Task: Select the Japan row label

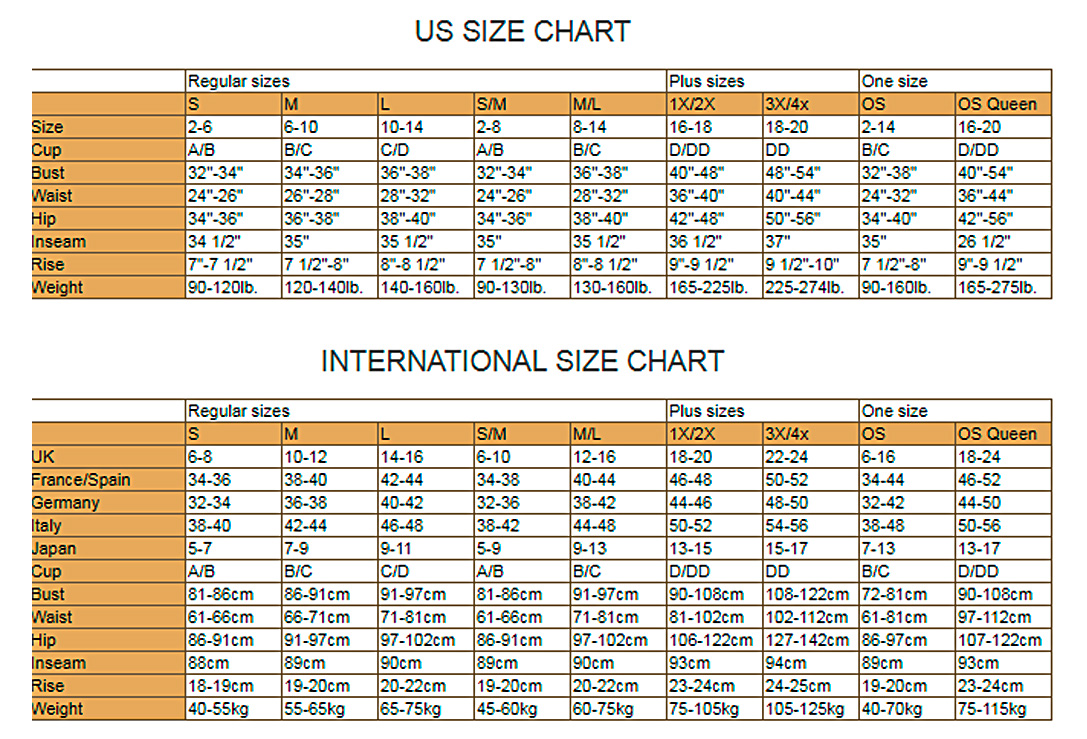Action: coord(54,549)
